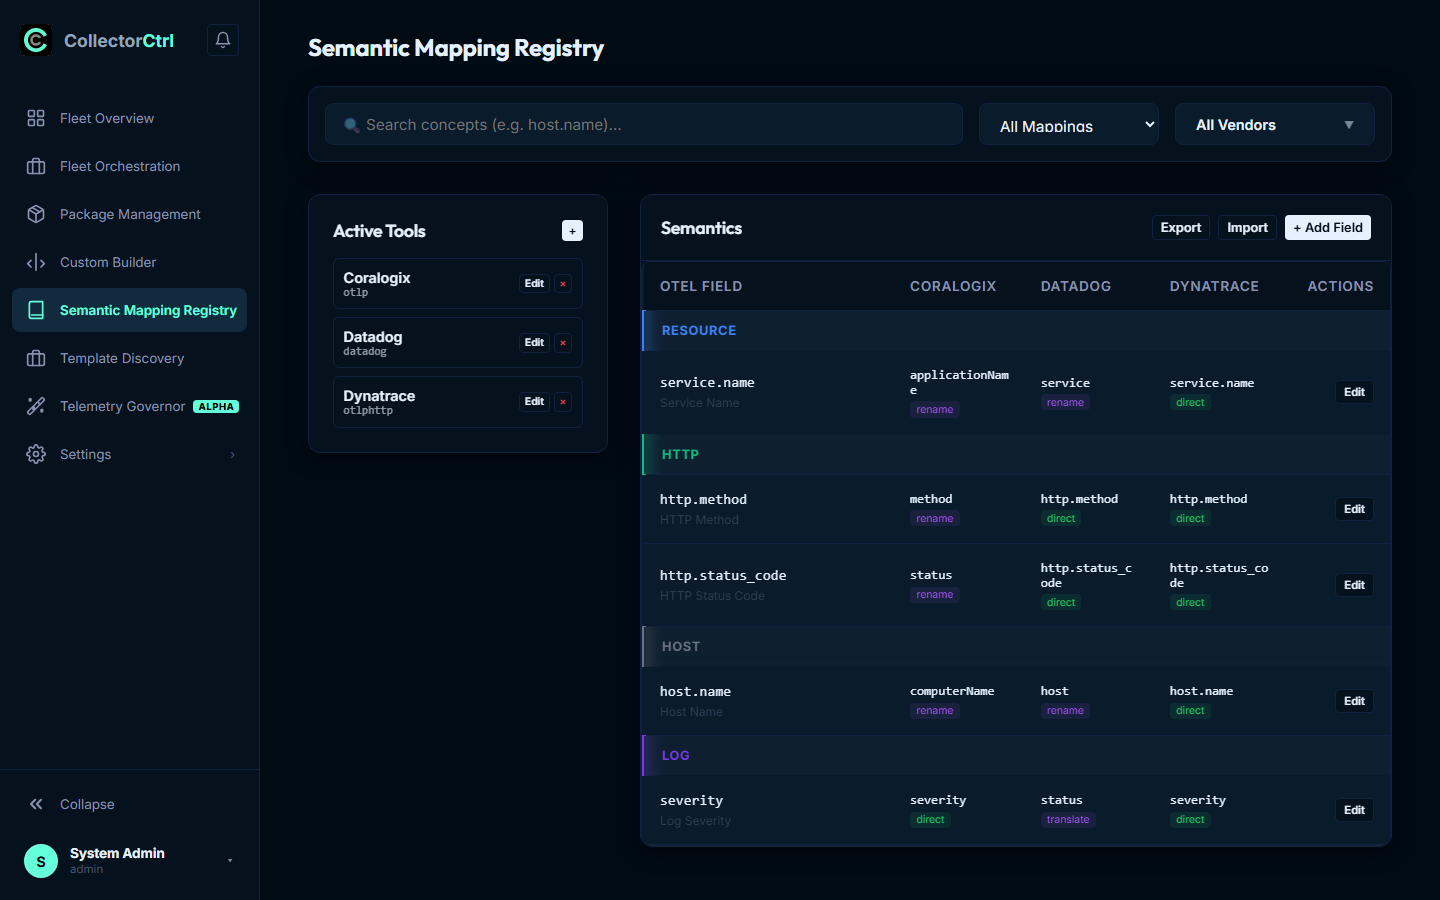Click the LOG group header
The height and width of the screenshot is (900, 1440).
tap(1016, 755)
